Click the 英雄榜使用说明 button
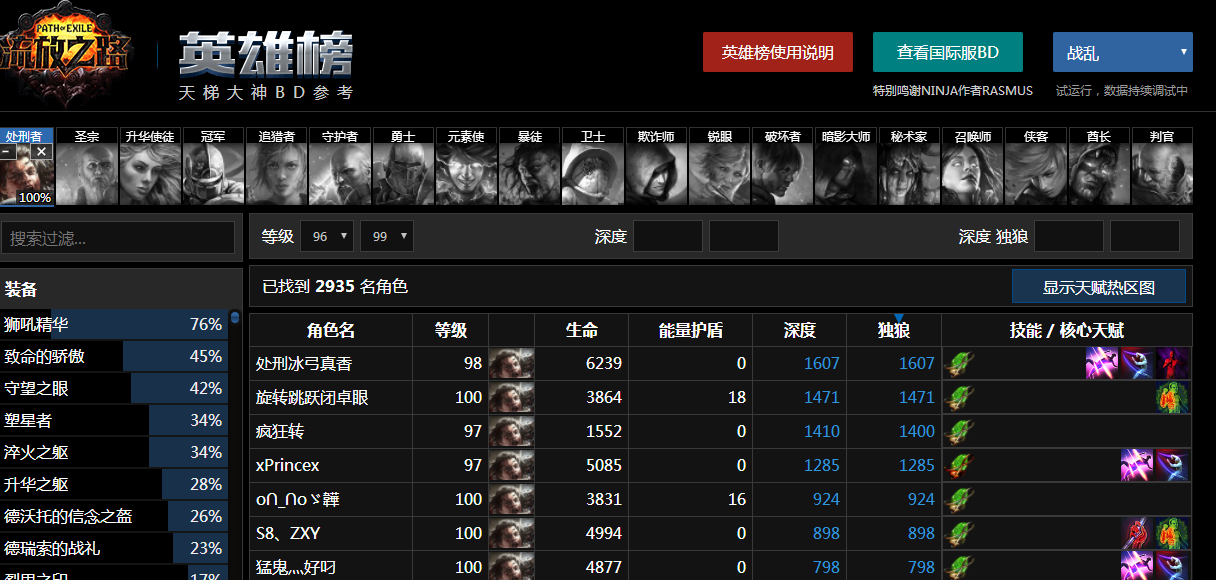This screenshot has width=1216, height=580. [x=777, y=52]
